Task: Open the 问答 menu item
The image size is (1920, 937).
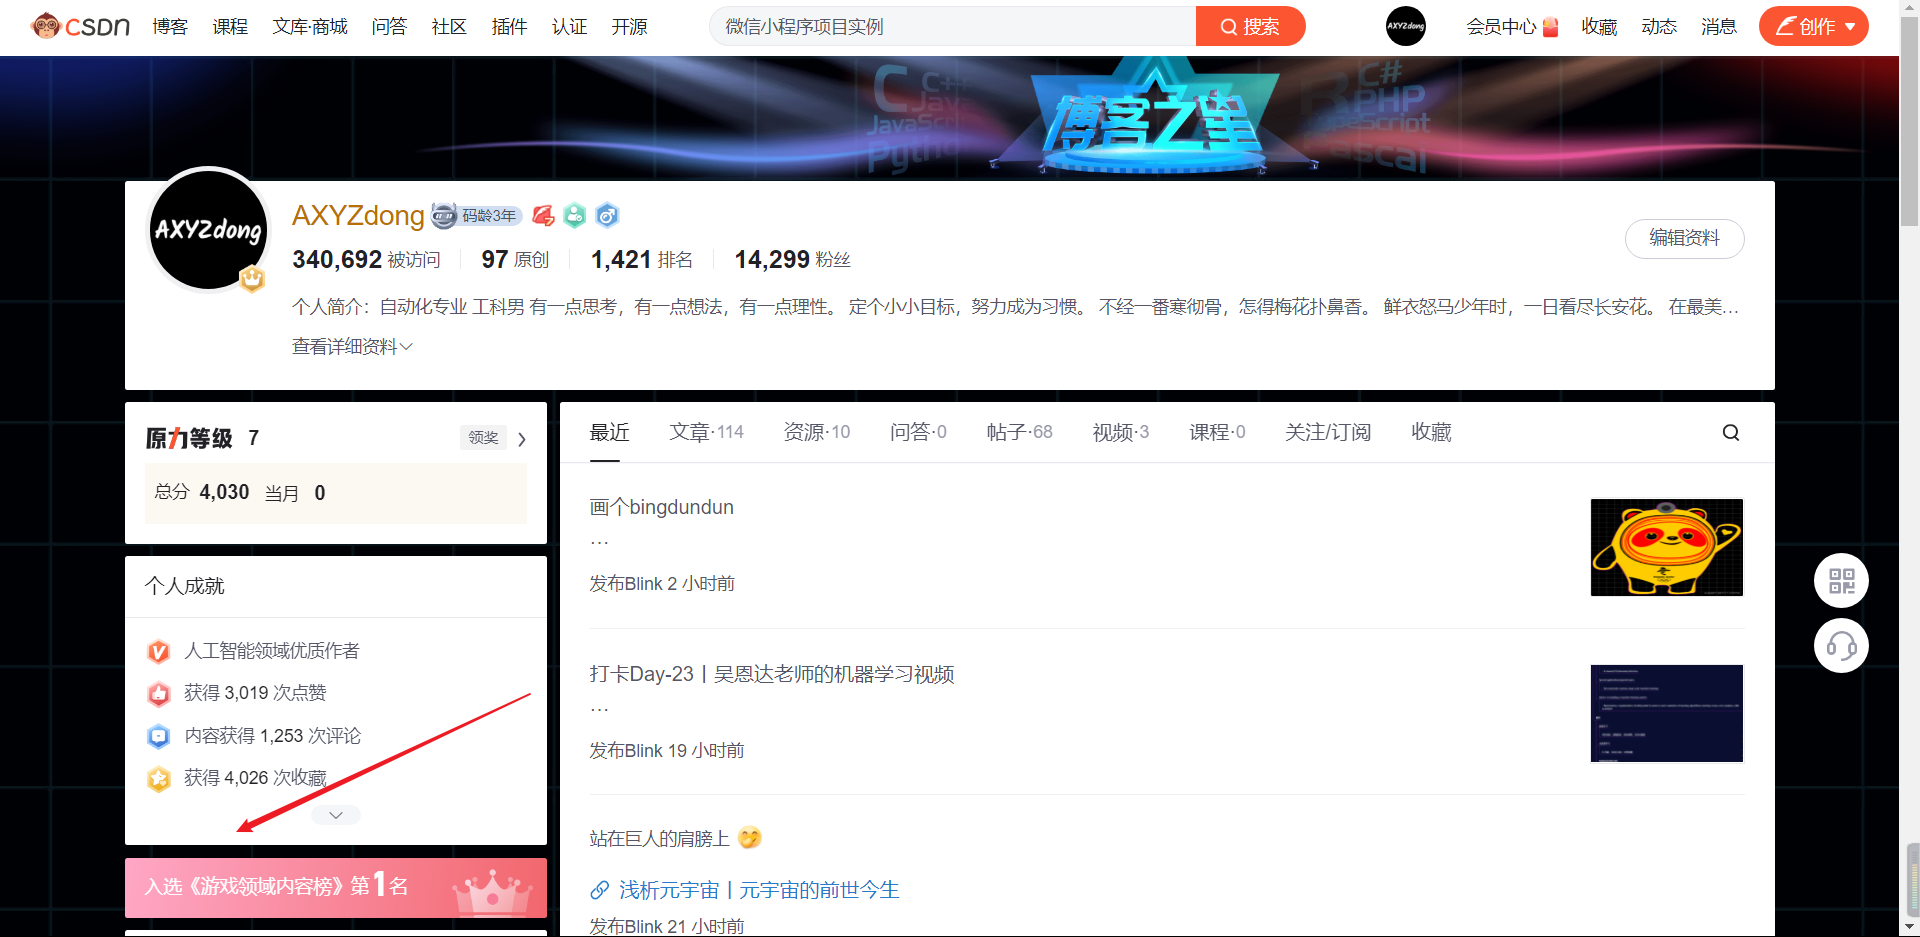Action: [x=389, y=27]
